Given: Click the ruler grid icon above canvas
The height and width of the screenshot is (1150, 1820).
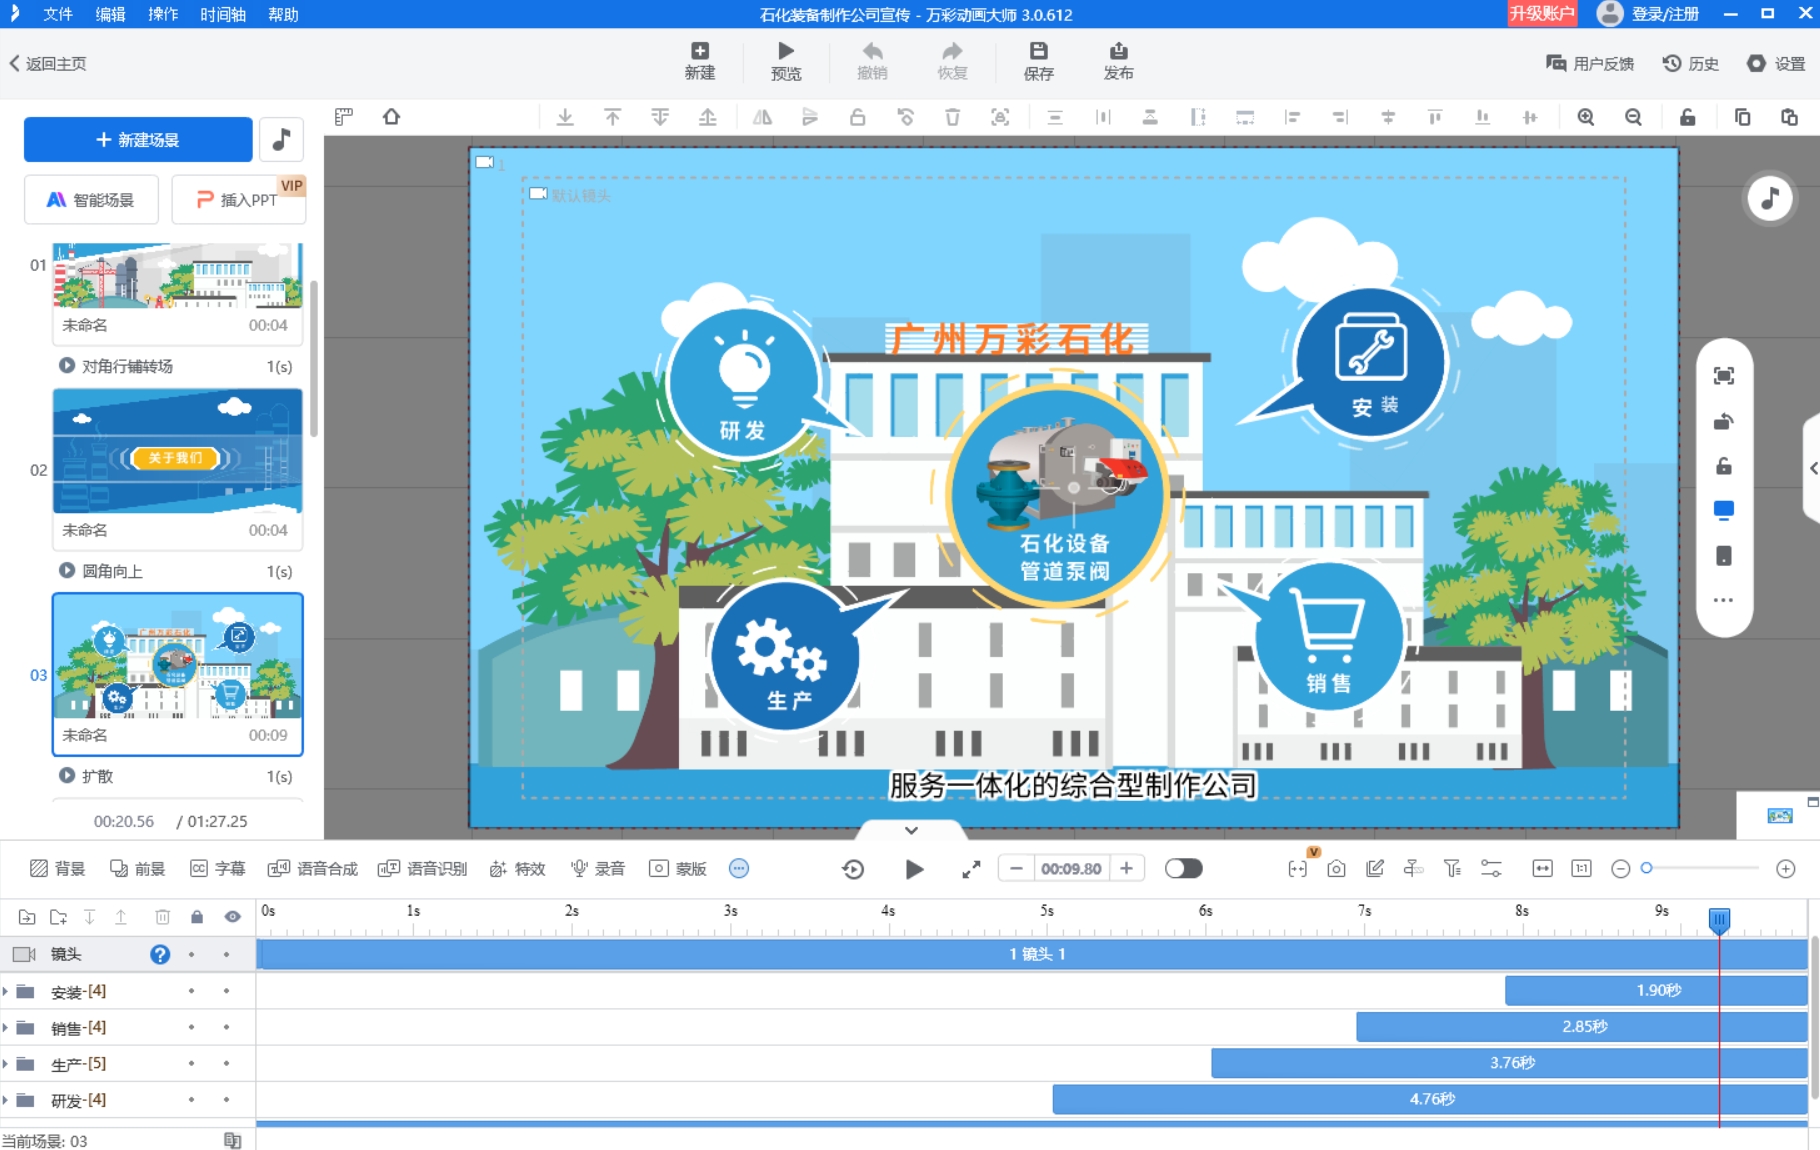Looking at the screenshot, I should point(344,117).
